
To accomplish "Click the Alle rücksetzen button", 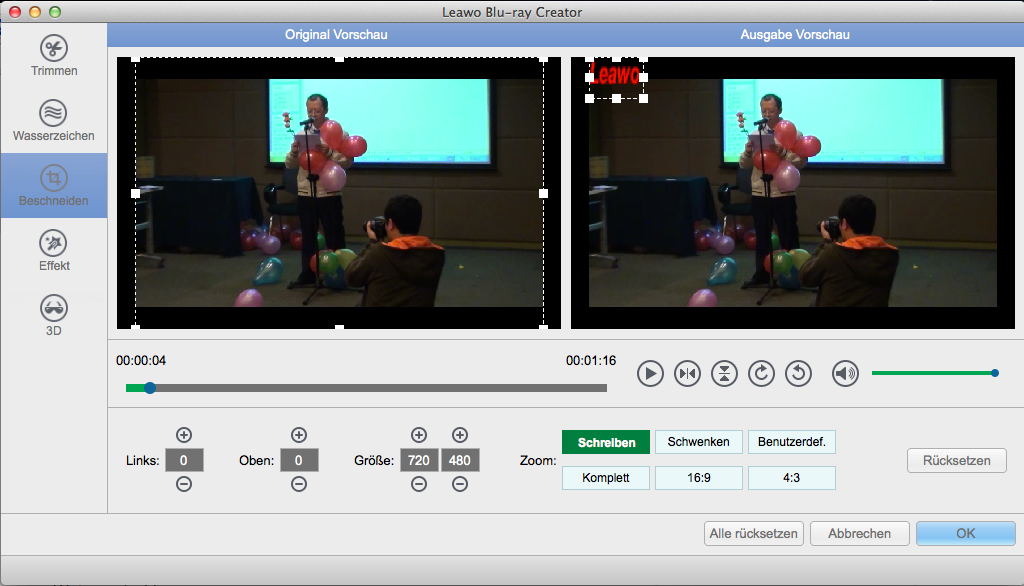I will click(x=754, y=533).
